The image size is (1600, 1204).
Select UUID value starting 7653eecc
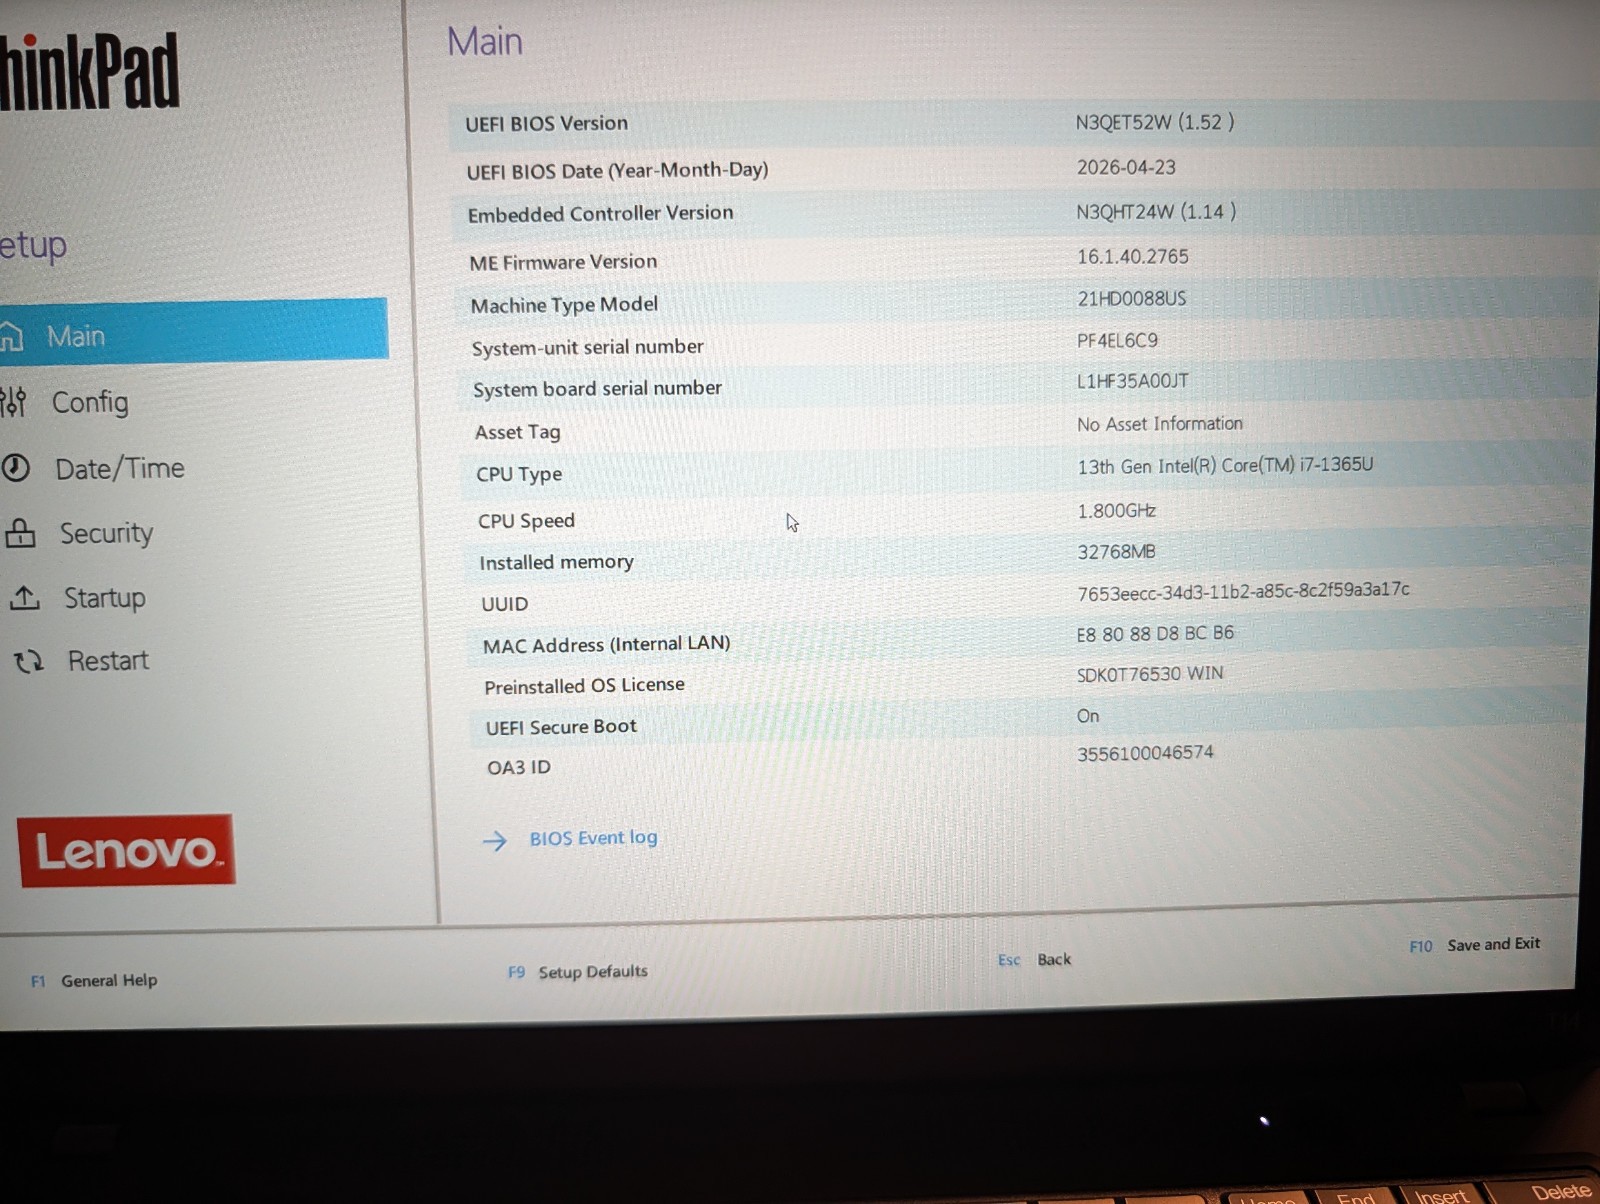[1243, 591]
